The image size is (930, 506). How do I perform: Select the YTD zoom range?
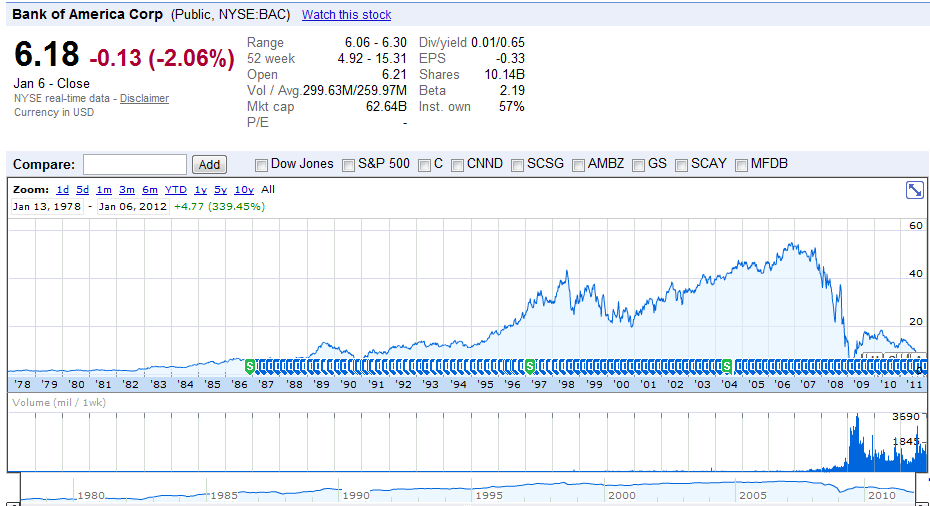176,190
